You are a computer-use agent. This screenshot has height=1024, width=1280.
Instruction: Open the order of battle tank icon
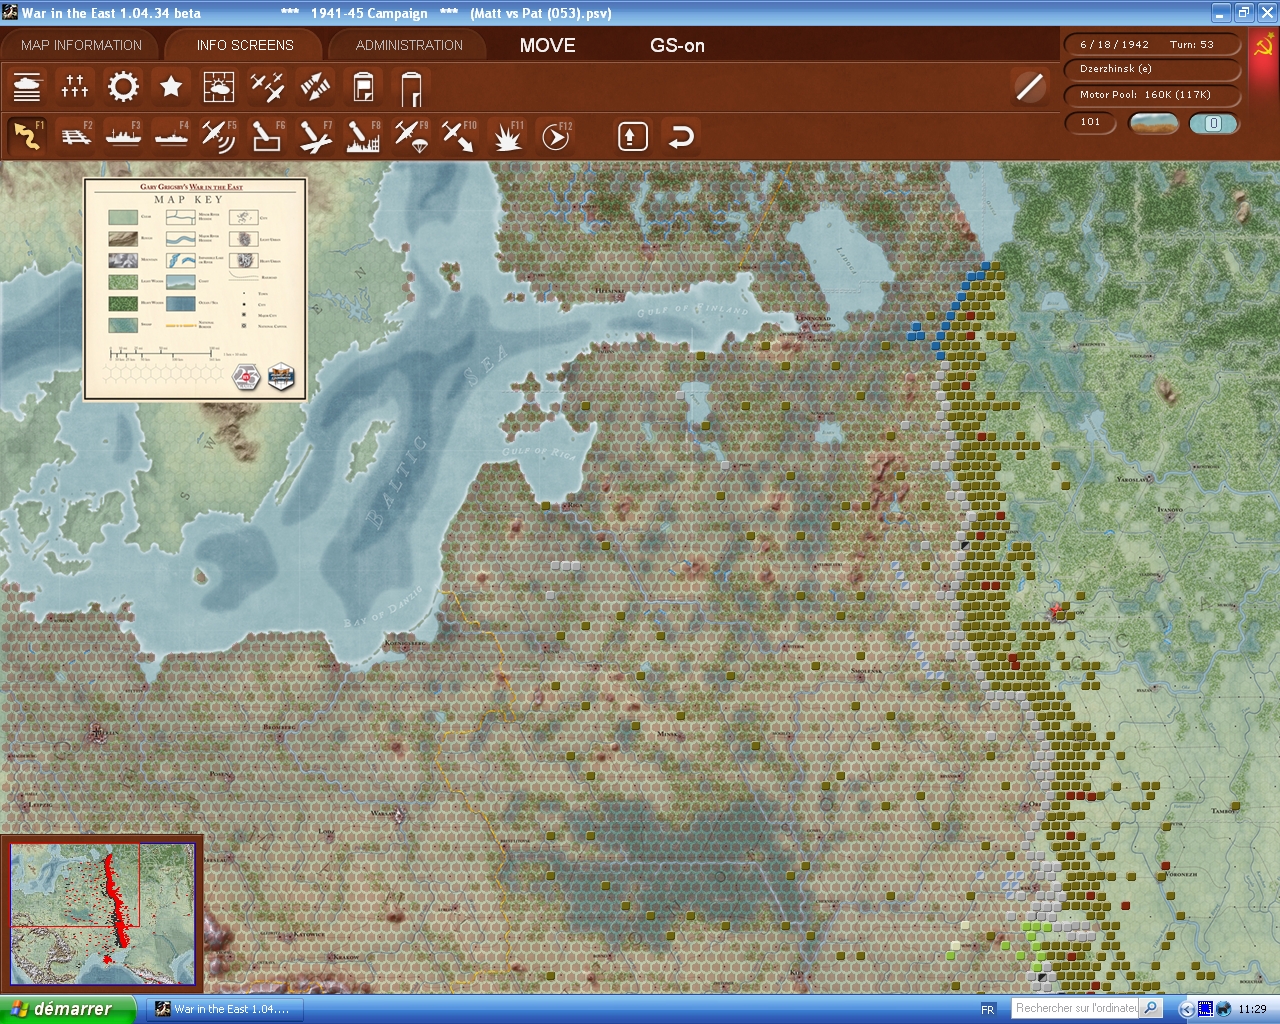point(27,88)
